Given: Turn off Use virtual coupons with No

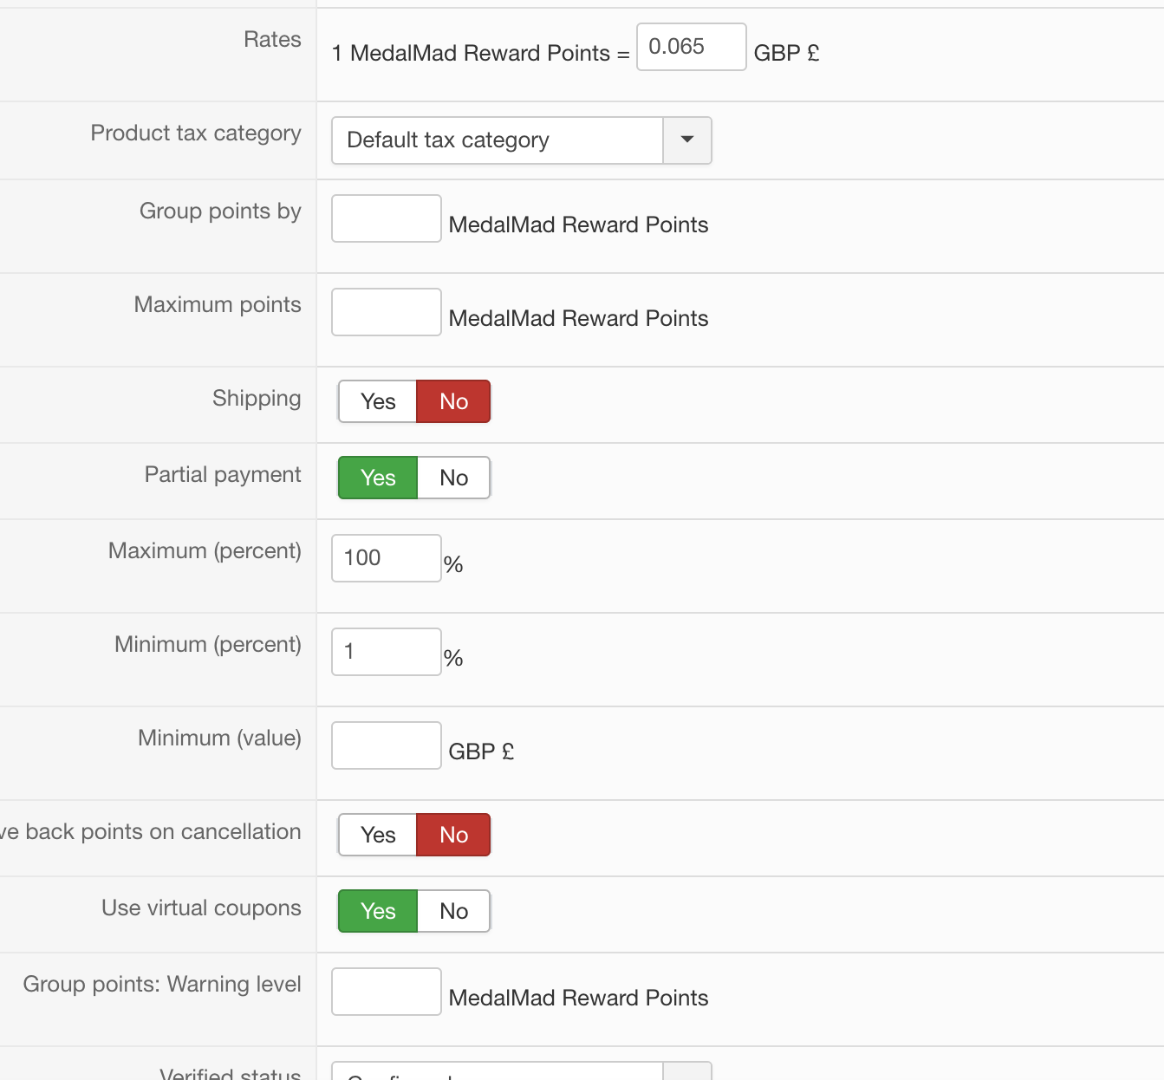Looking at the screenshot, I should [453, 911].
